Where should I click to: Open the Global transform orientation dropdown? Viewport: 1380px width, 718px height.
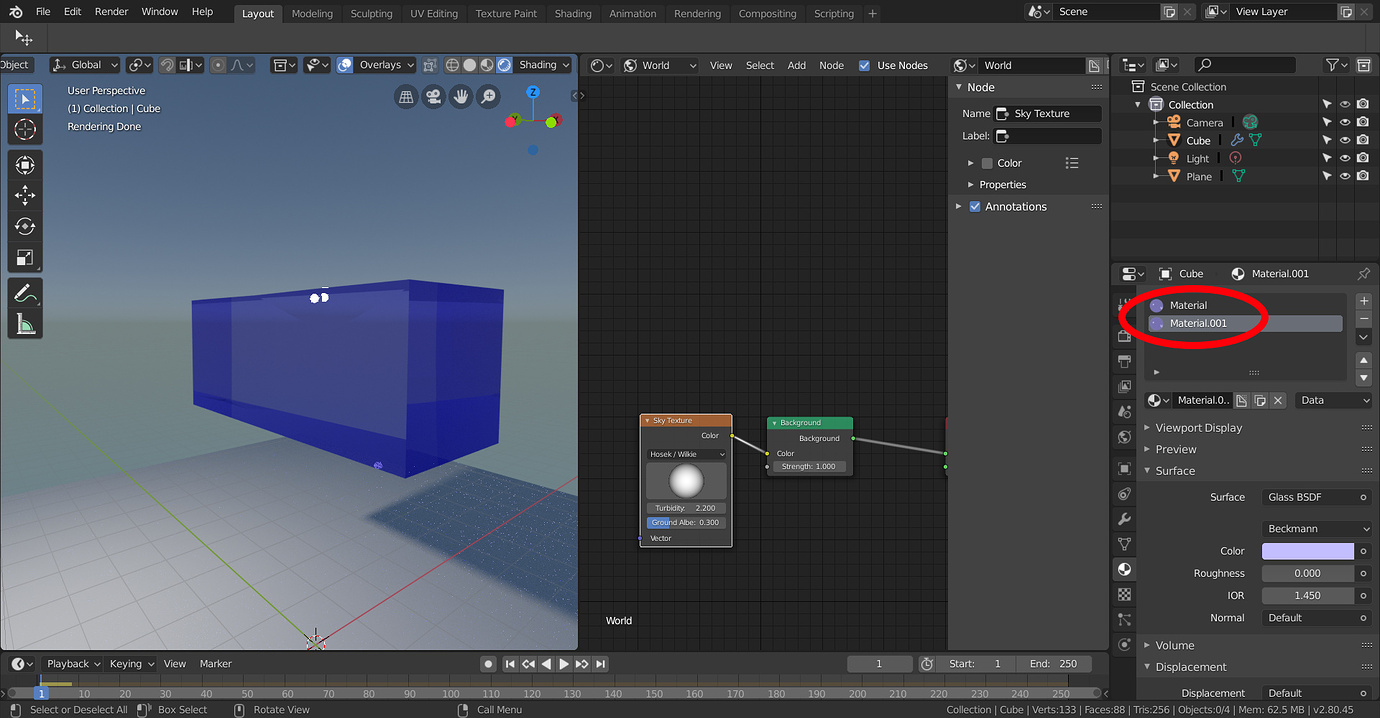pos(85,65)
